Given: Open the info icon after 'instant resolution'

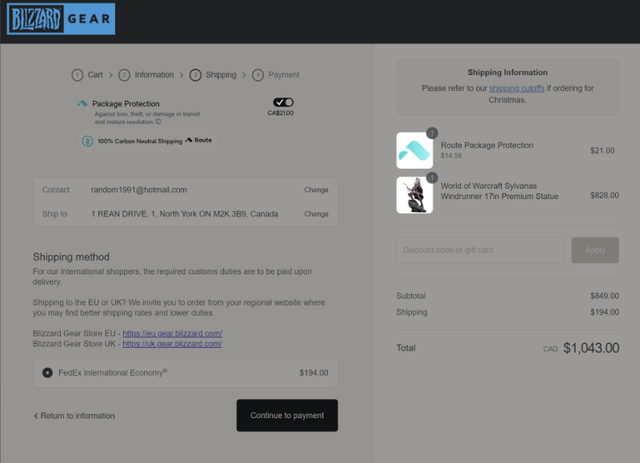Looking at the screenshot, I should click(158, 121).
